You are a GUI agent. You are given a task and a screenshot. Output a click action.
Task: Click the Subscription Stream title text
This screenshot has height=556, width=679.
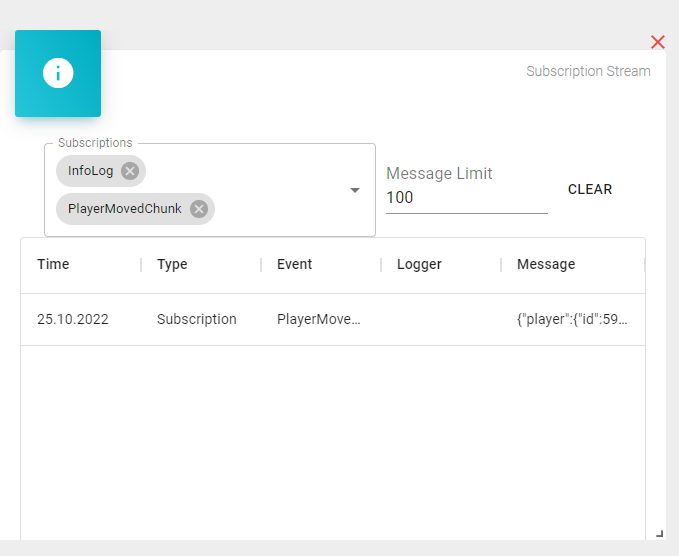[x=588, y=72]
